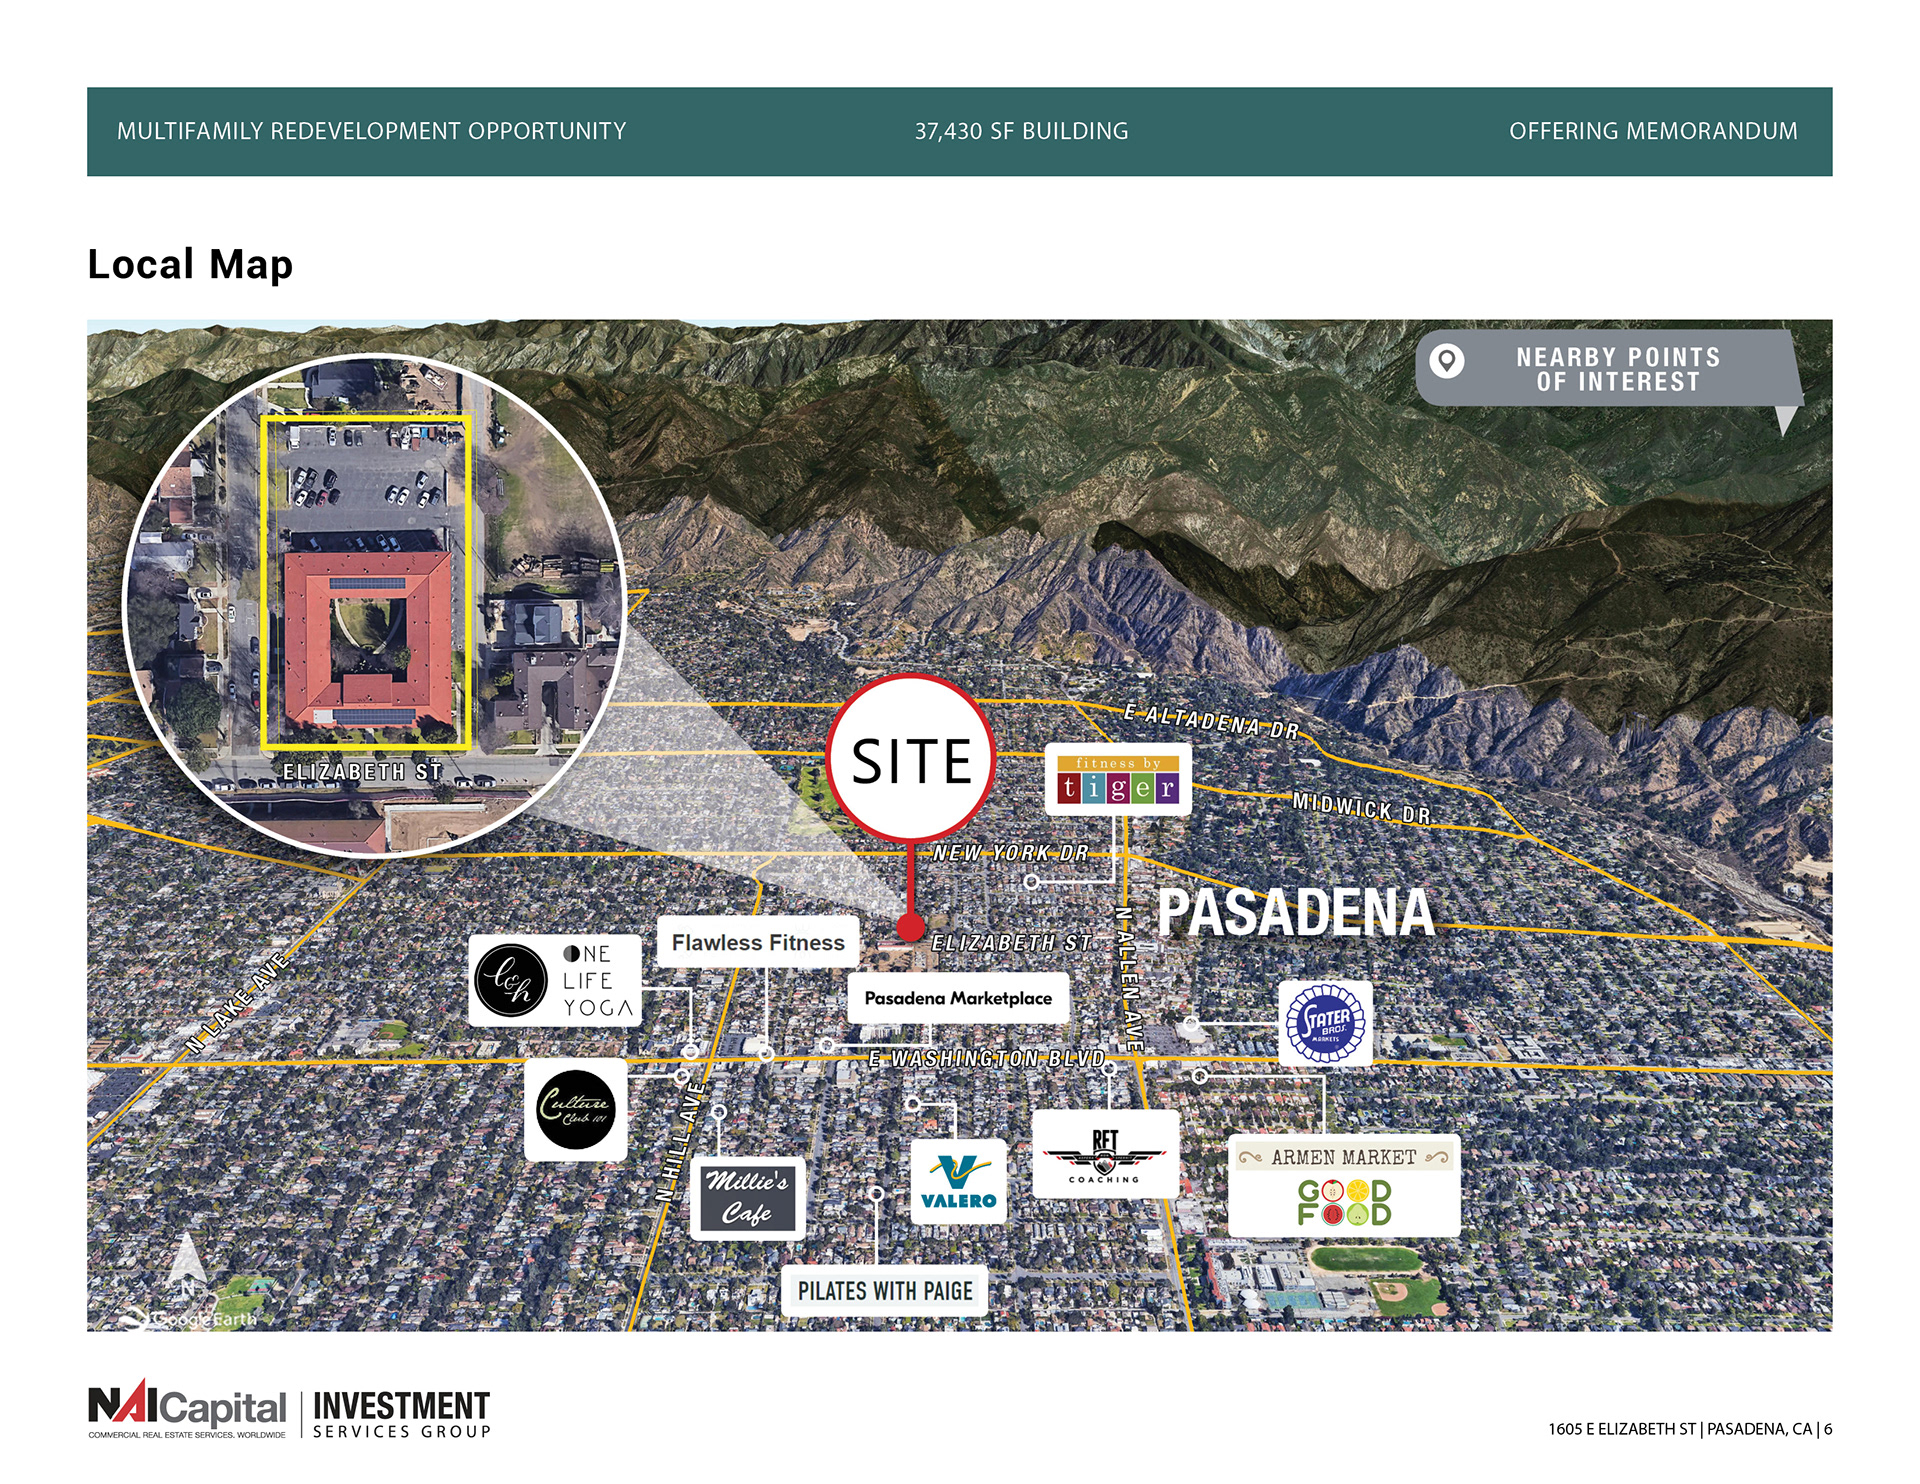This screenshot has width=1920, height=1484.
Task: Click the 37,430 SF Building header text
Action: [1021, 131]
